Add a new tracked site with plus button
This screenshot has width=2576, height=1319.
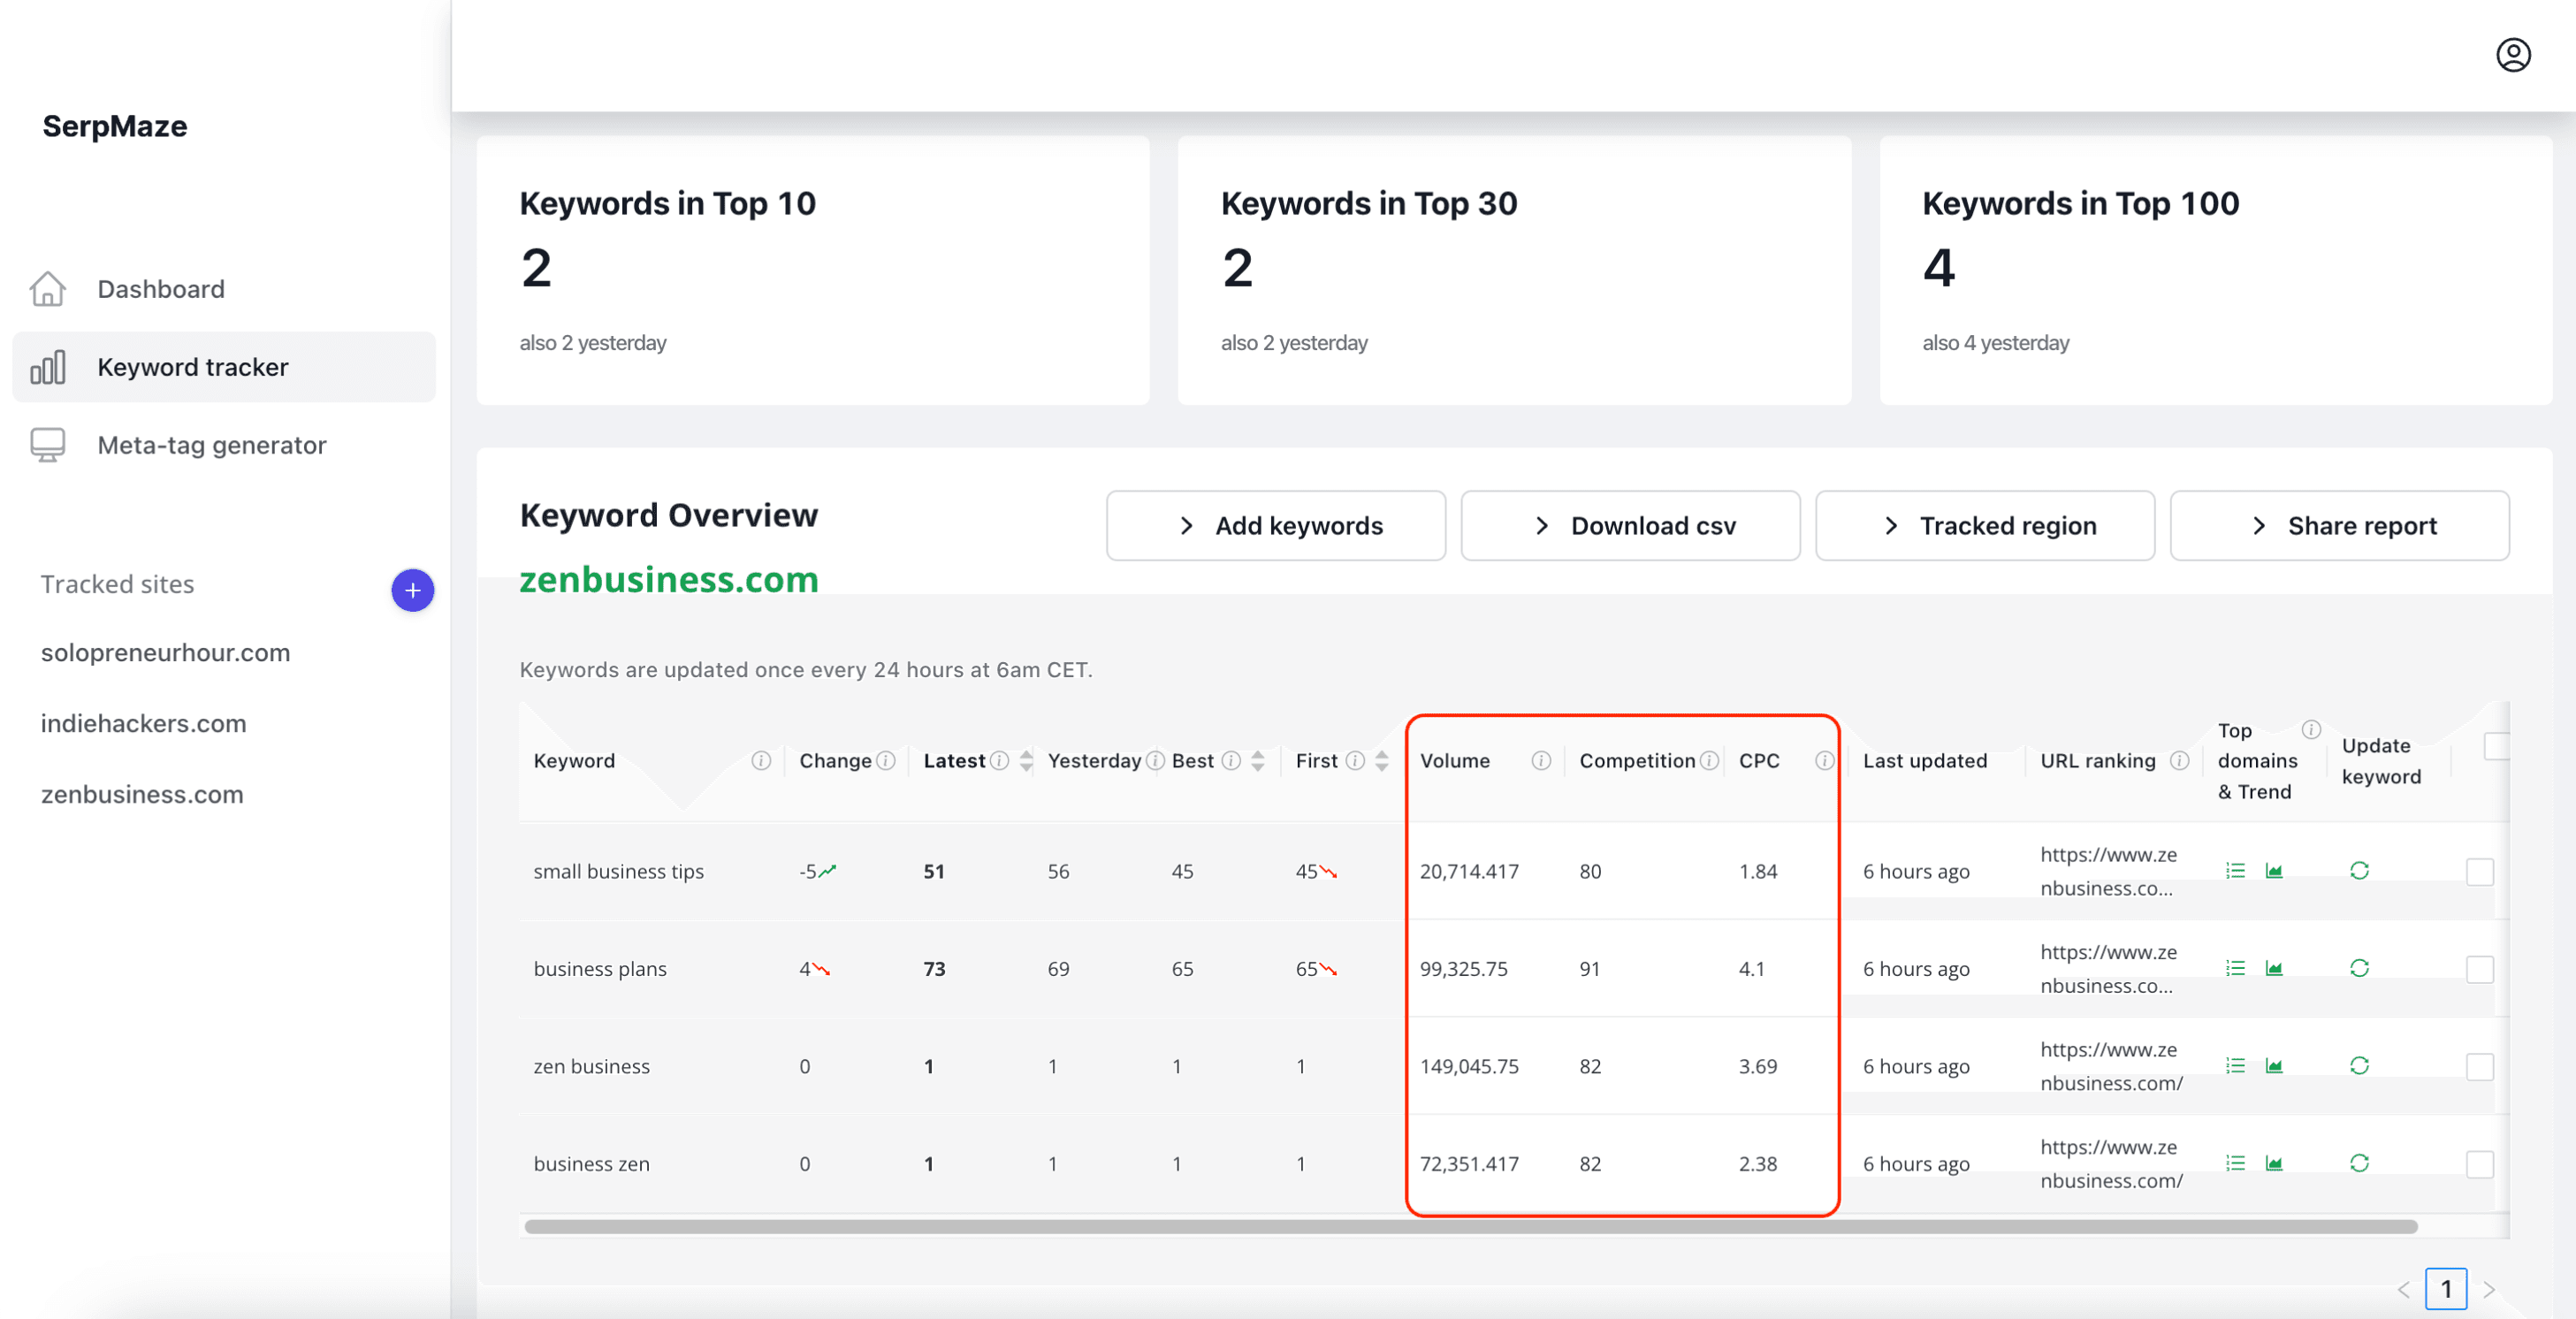(x=412, y=590)
